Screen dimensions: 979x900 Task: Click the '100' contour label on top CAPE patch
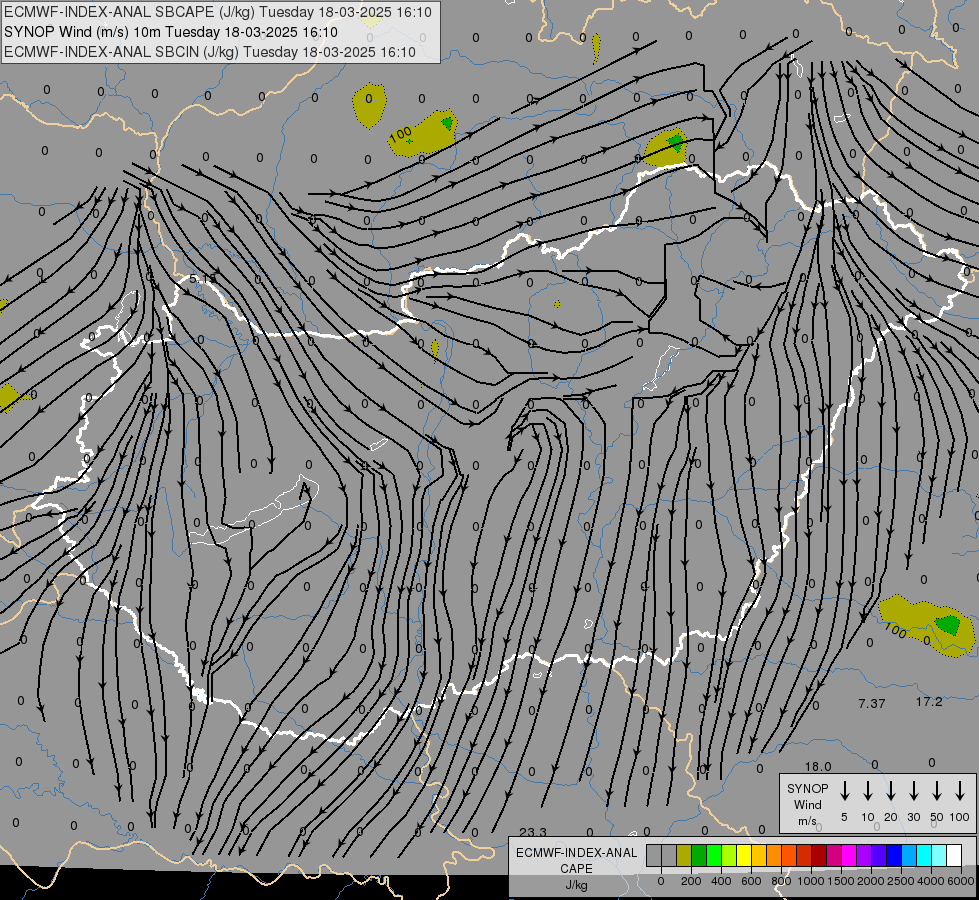[400, 134]
